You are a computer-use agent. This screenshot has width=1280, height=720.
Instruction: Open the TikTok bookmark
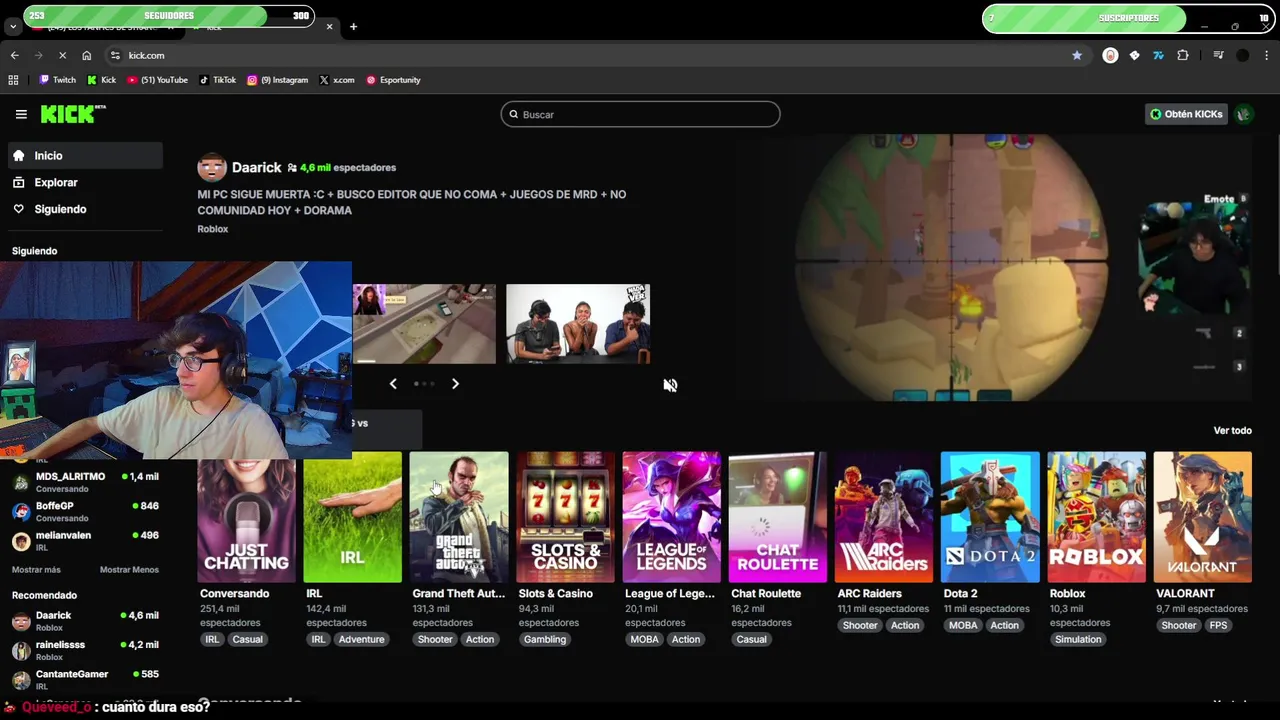tap(218, 80)
